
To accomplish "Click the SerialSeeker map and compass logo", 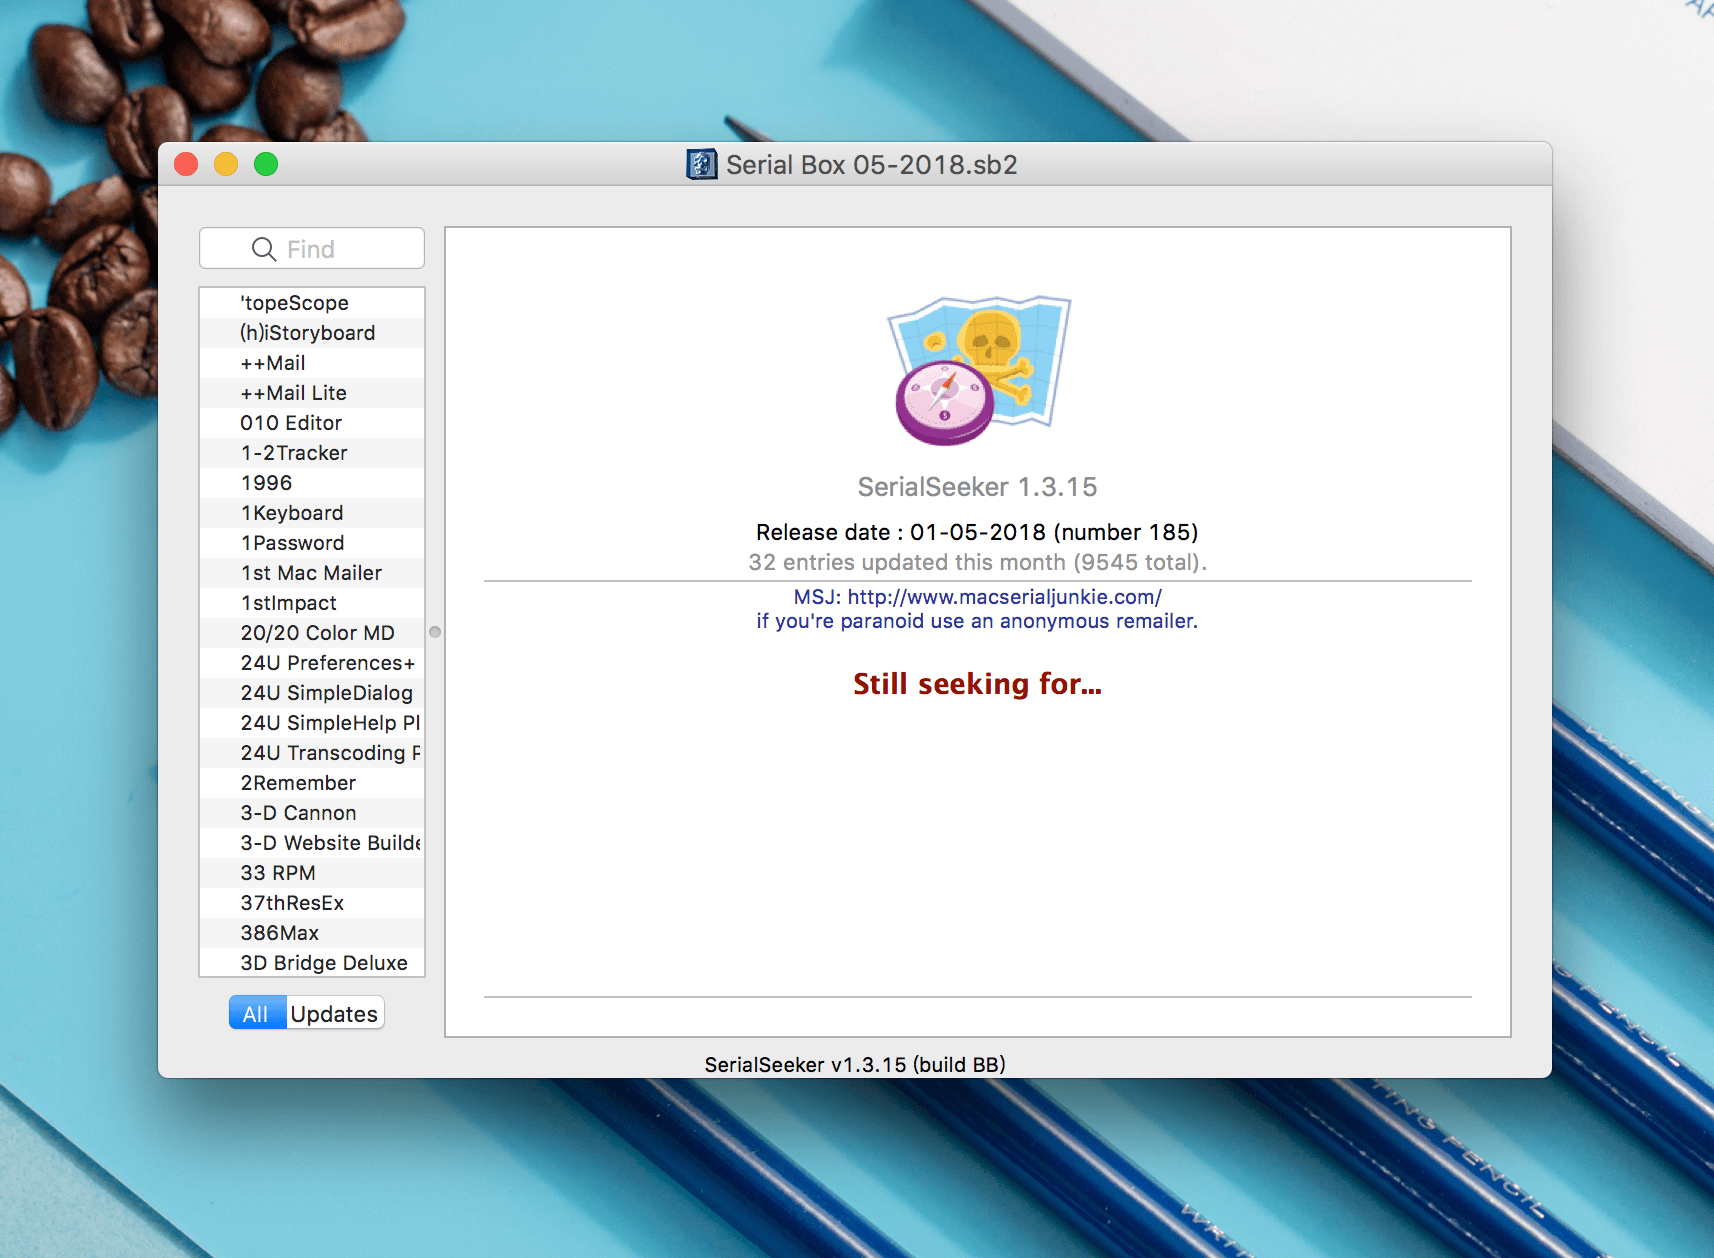I will click(979, 370).
